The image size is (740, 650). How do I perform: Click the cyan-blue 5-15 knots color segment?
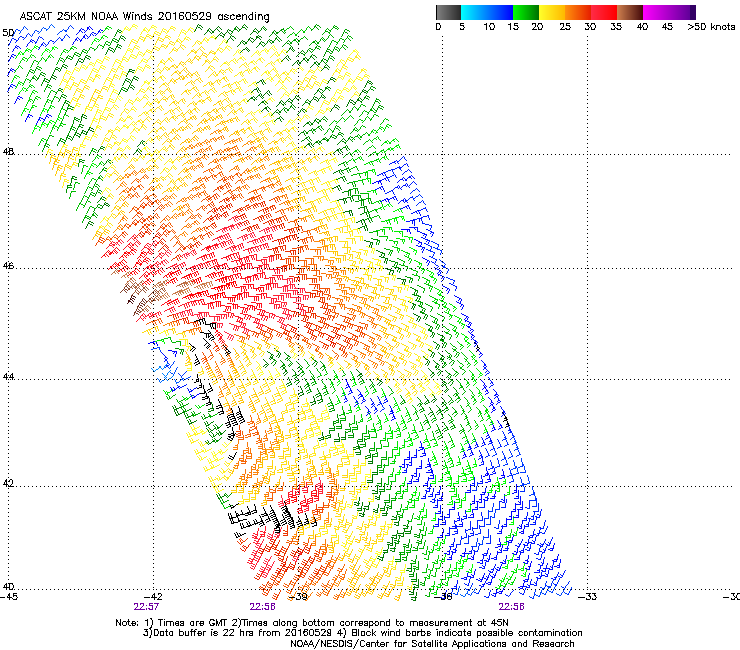[x=487, y=12]
